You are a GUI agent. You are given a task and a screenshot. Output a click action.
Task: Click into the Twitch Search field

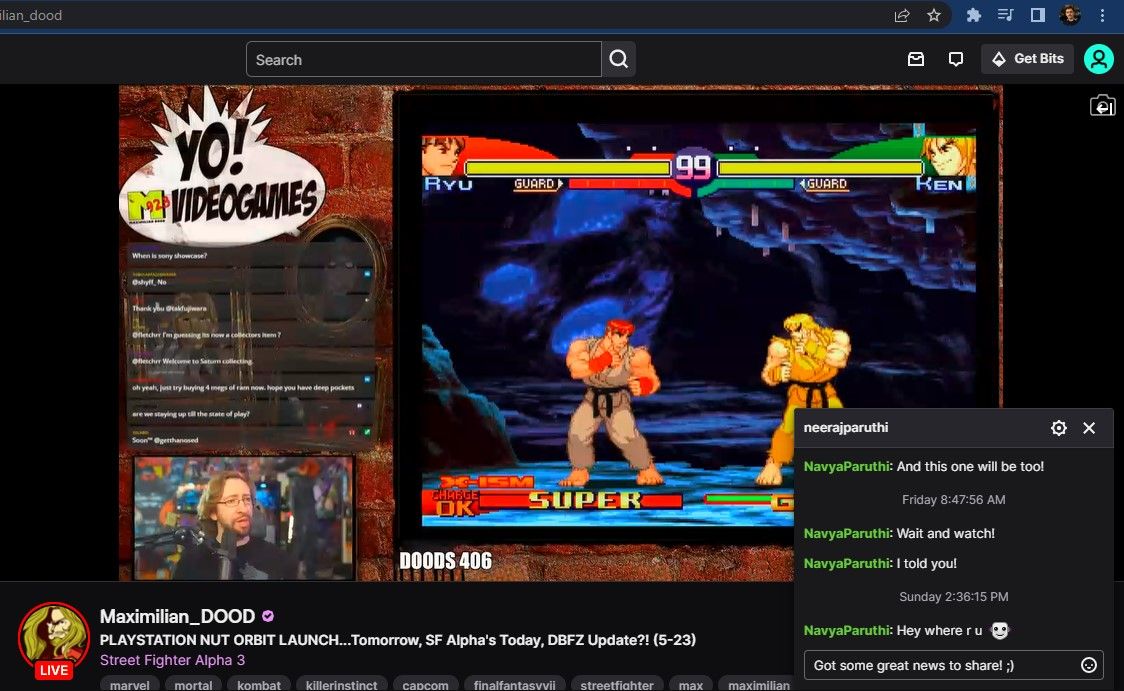pyautogui.click(x=424, y=59)
